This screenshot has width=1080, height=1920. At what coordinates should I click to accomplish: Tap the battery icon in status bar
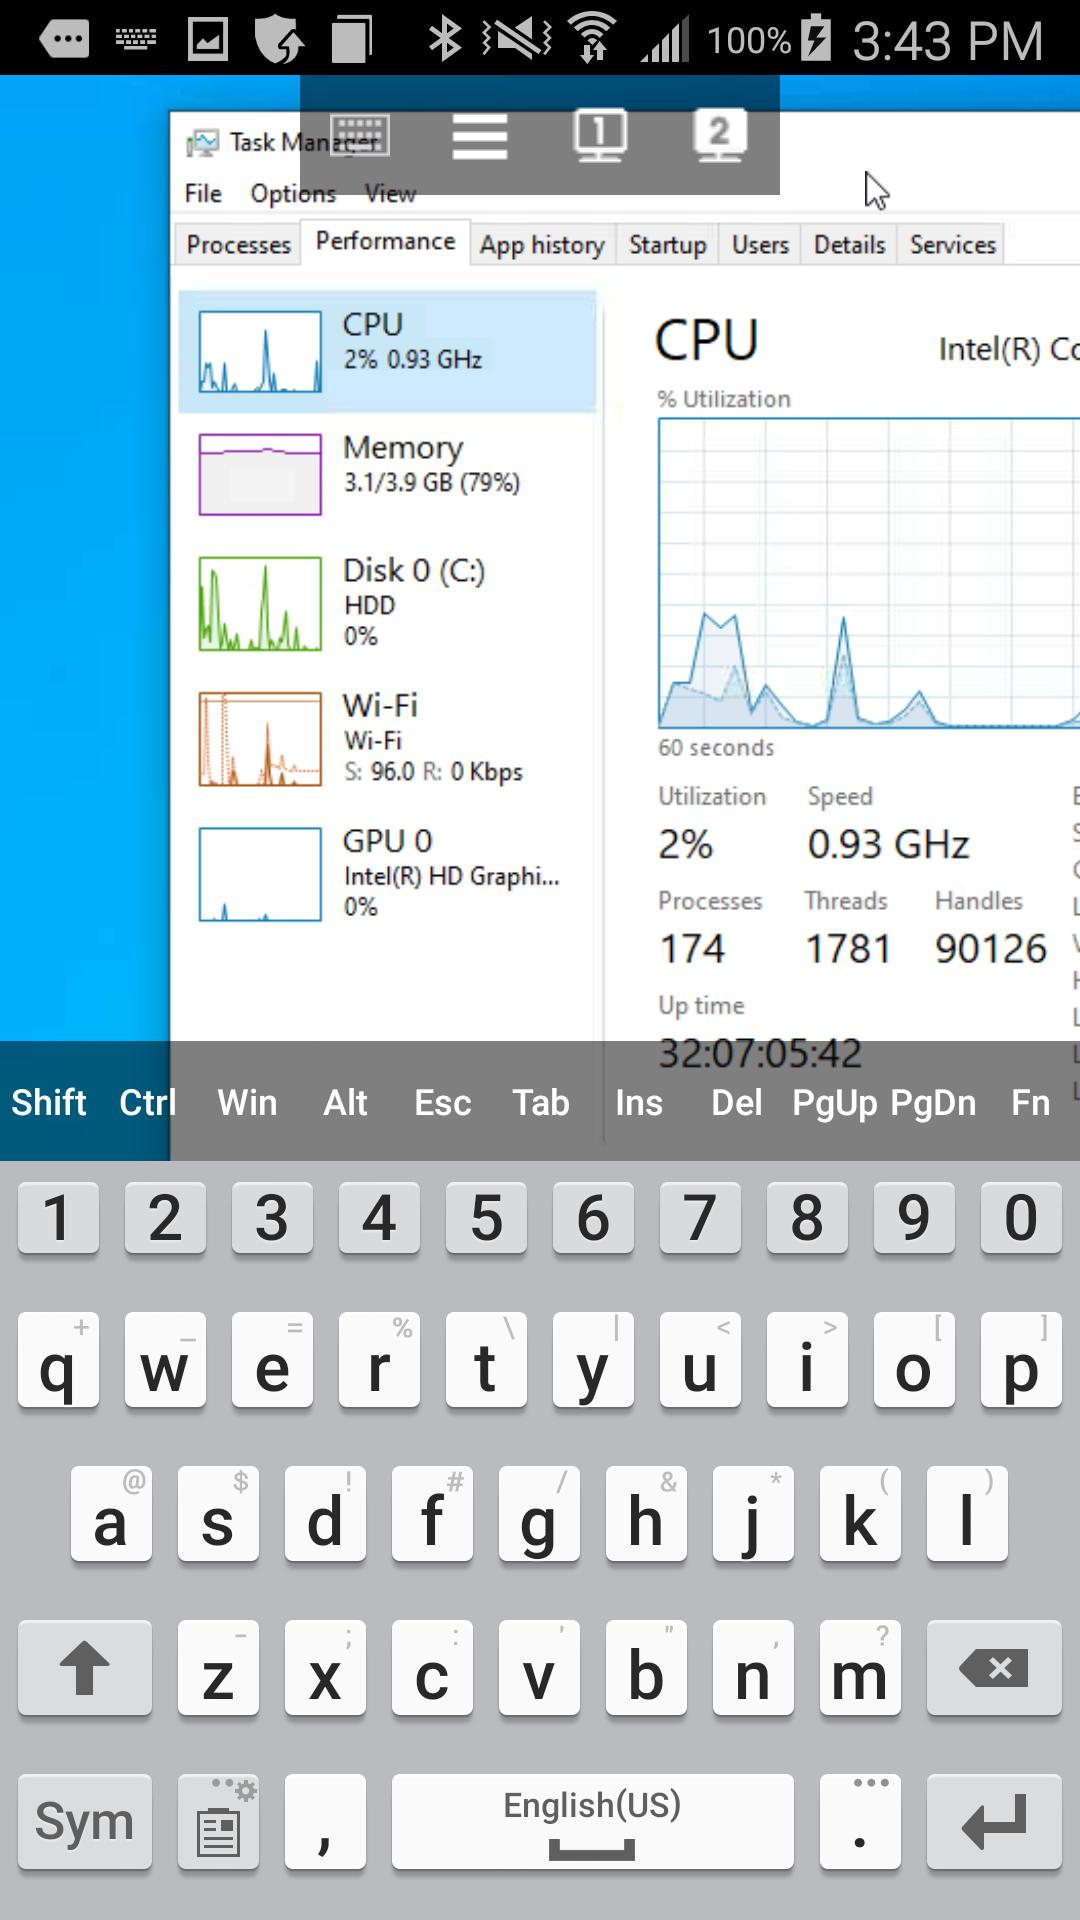pos(816,37)
